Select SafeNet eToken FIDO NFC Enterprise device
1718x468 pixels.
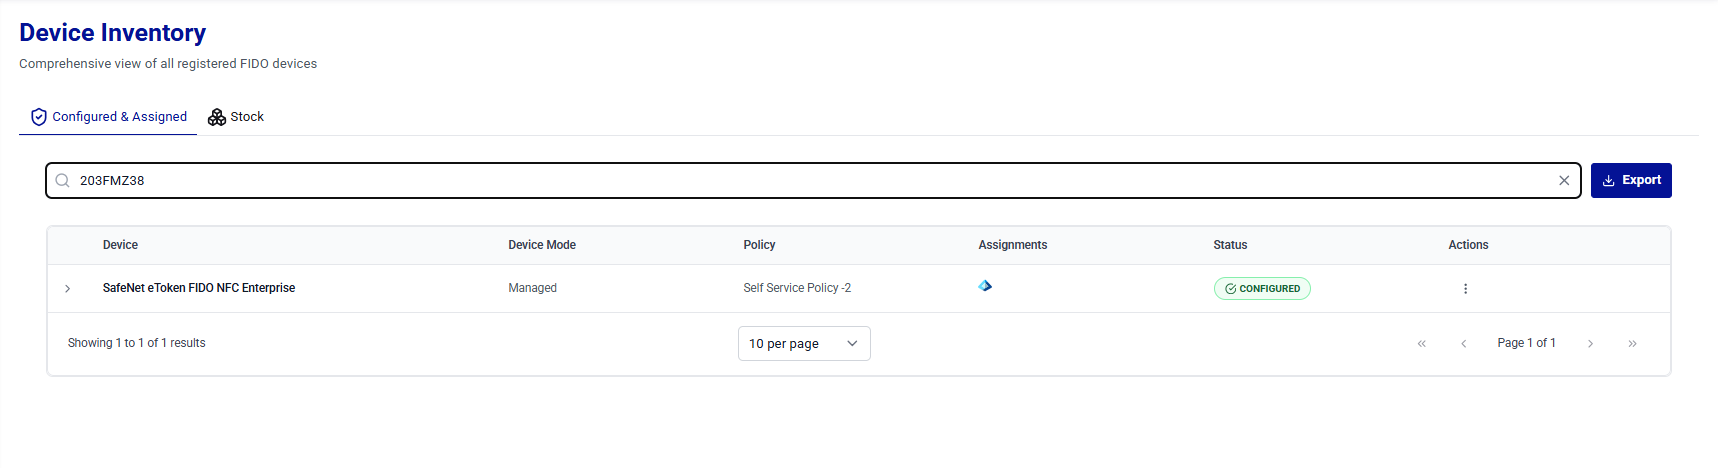(199, 288)
